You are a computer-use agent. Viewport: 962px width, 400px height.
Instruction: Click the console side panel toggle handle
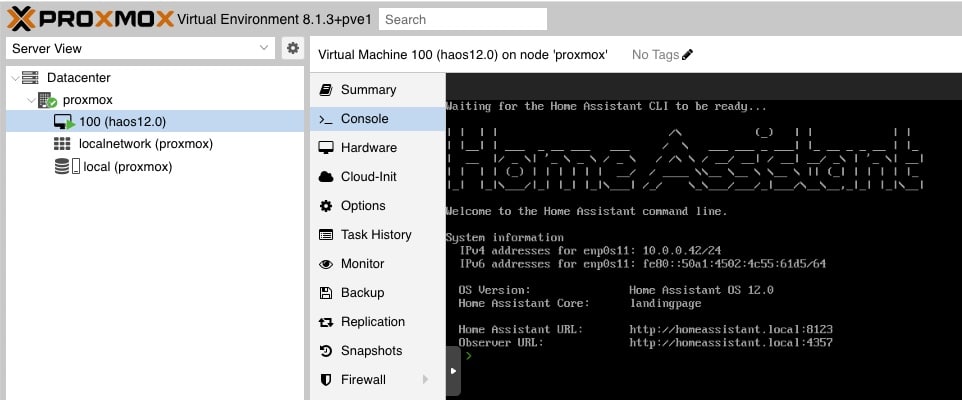point(453,371)
